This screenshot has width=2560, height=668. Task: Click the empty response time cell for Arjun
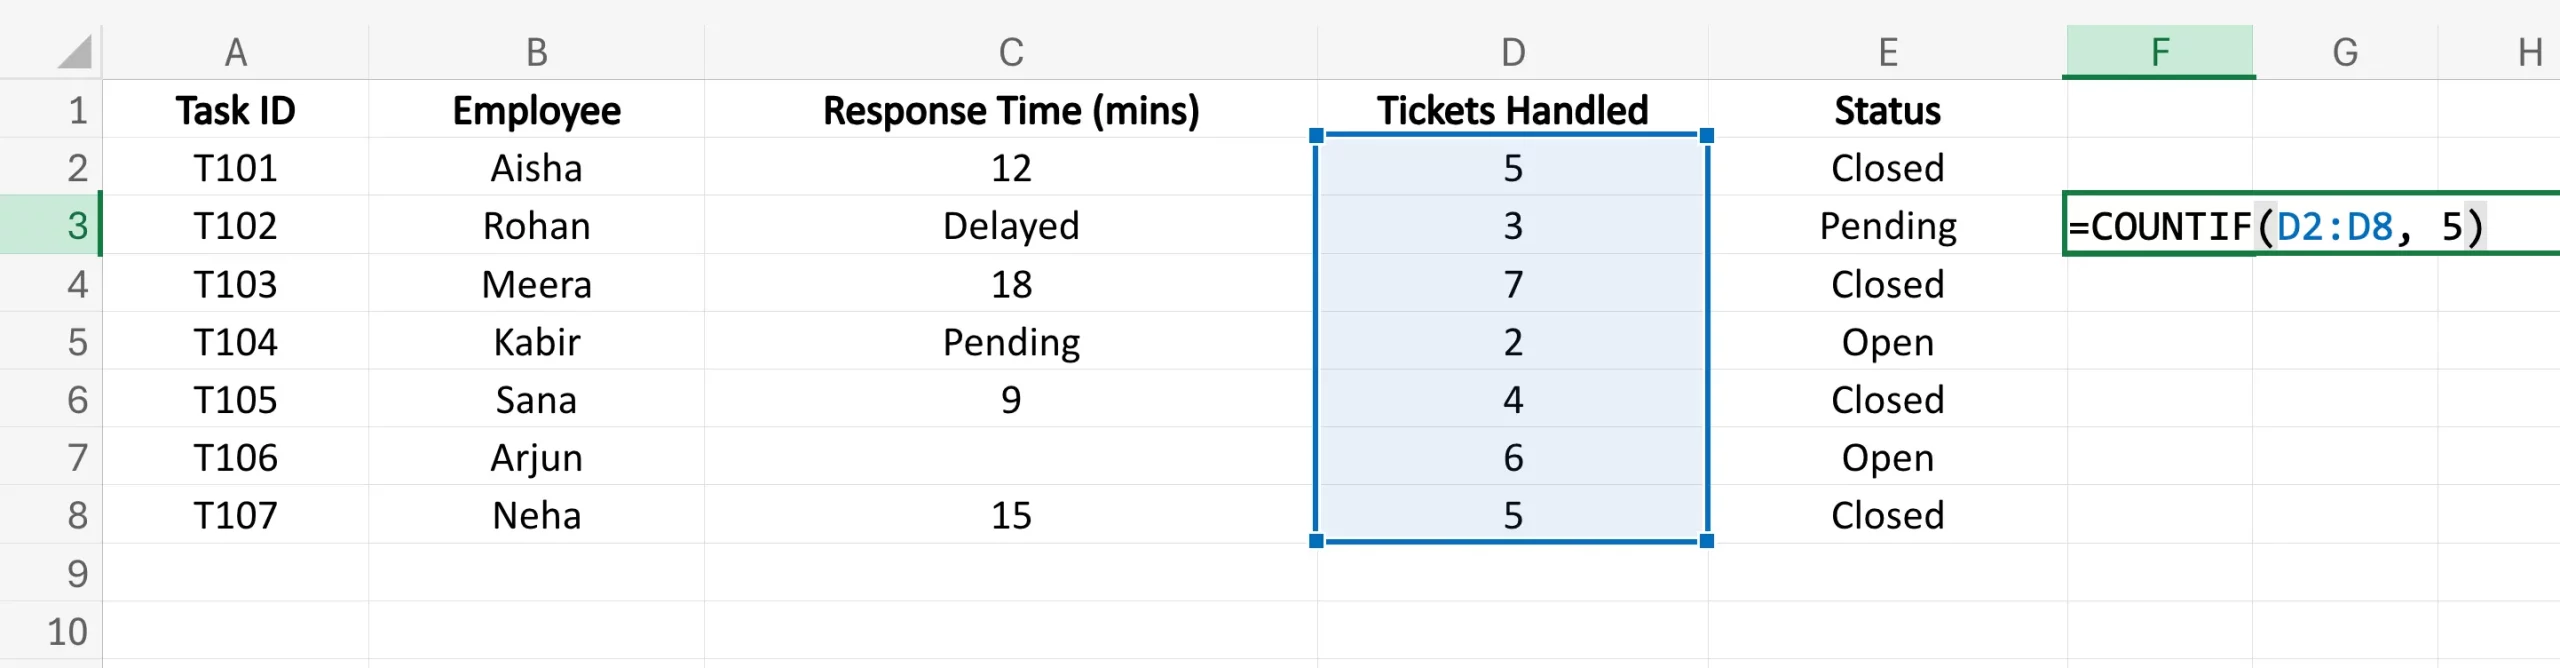pos(1010,458)
